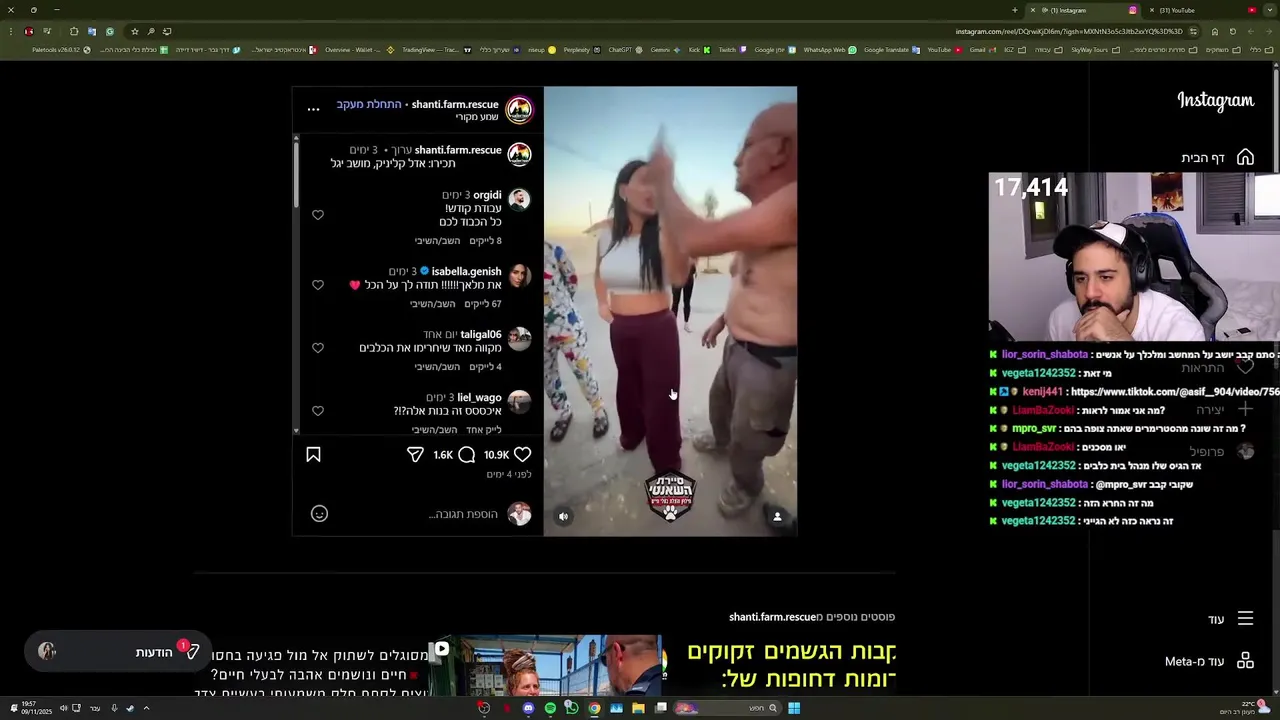
Task: Open comments via the speech bubble icon
Action: 466,454
